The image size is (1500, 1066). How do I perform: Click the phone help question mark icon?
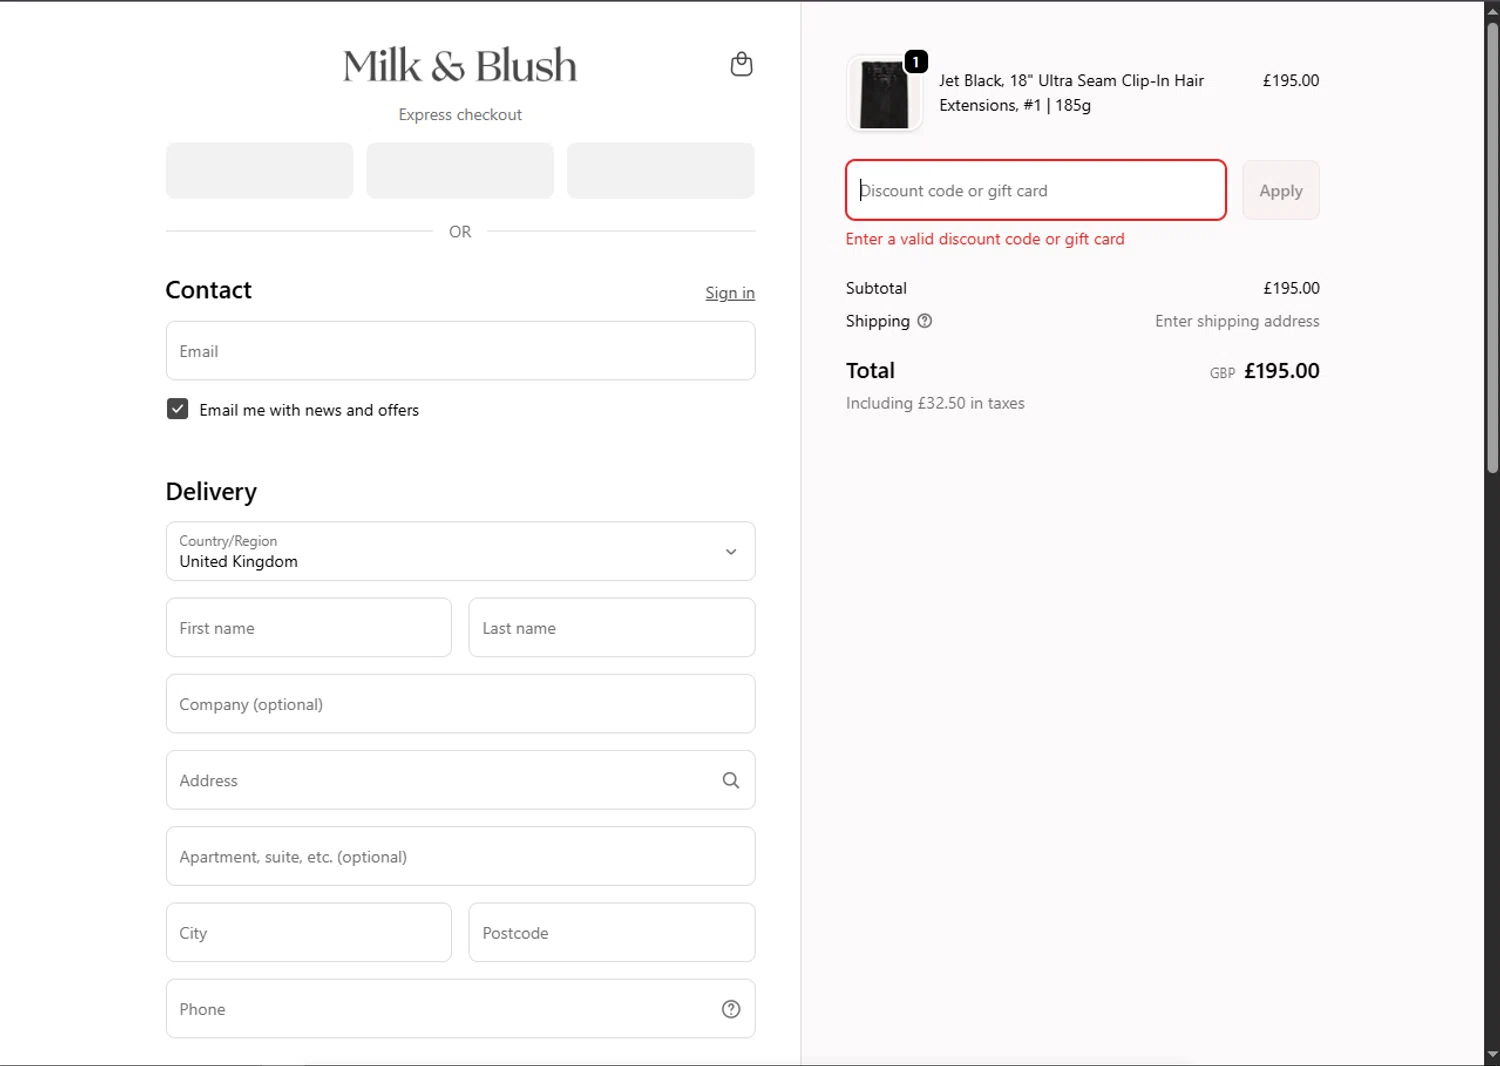(731, 1009)
